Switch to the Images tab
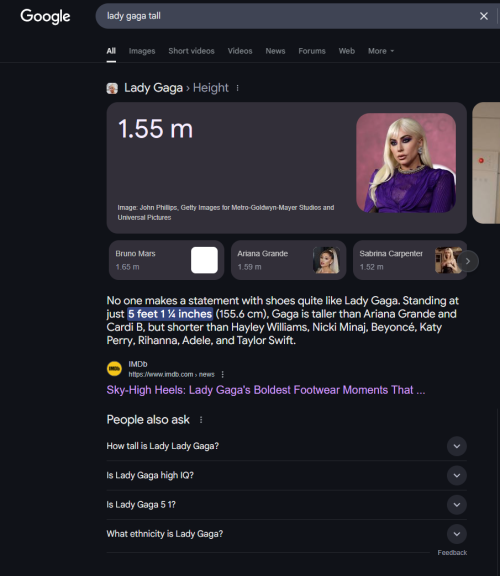500x576 pixels. tap(142, 51)
